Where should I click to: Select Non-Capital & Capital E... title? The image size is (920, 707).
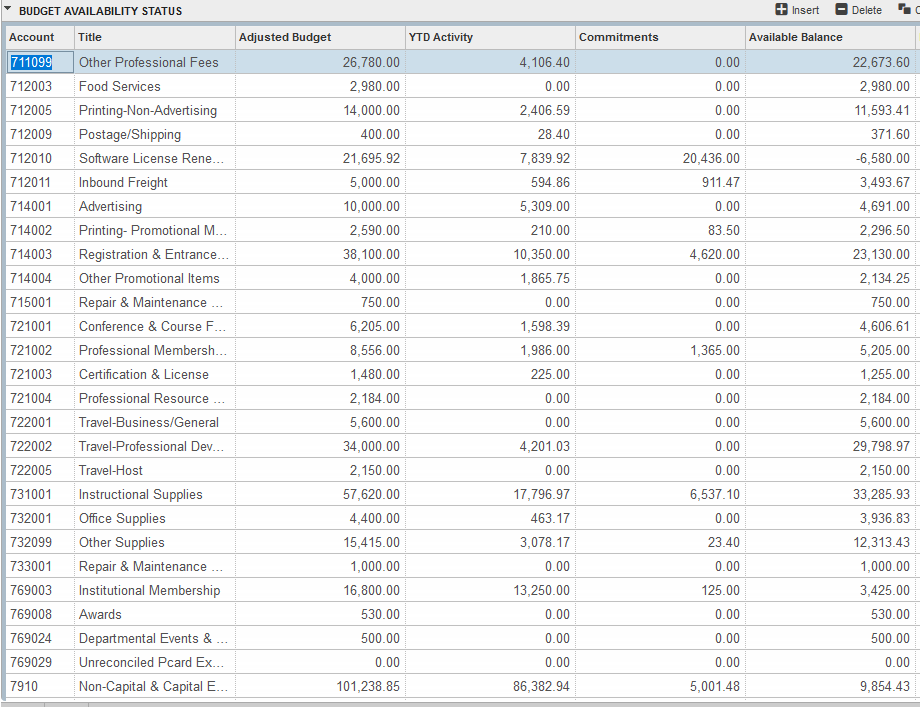[x=153, y=688]
